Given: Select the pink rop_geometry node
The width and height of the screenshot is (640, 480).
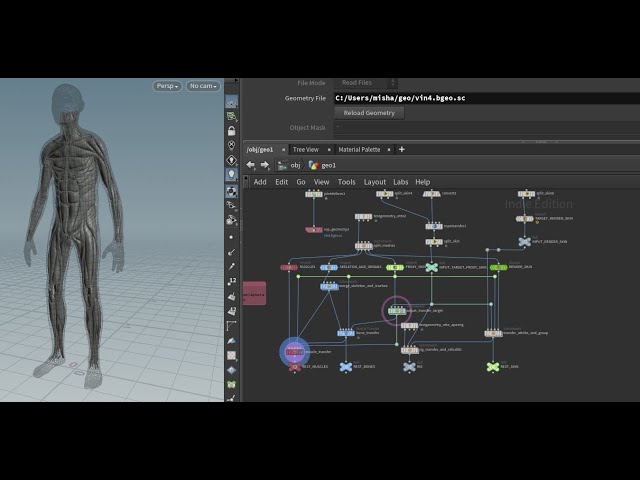Looking at the screenshot, I should coord(314,230).
